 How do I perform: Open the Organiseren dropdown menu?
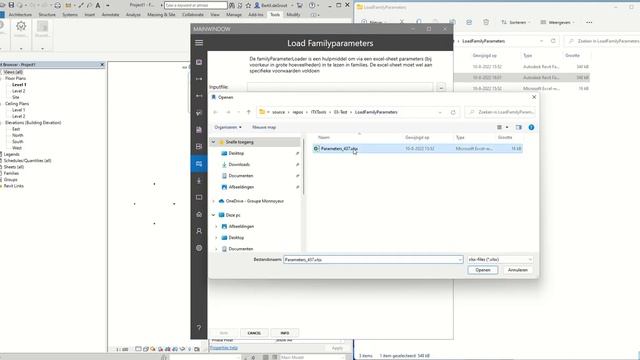click(228, 127)
